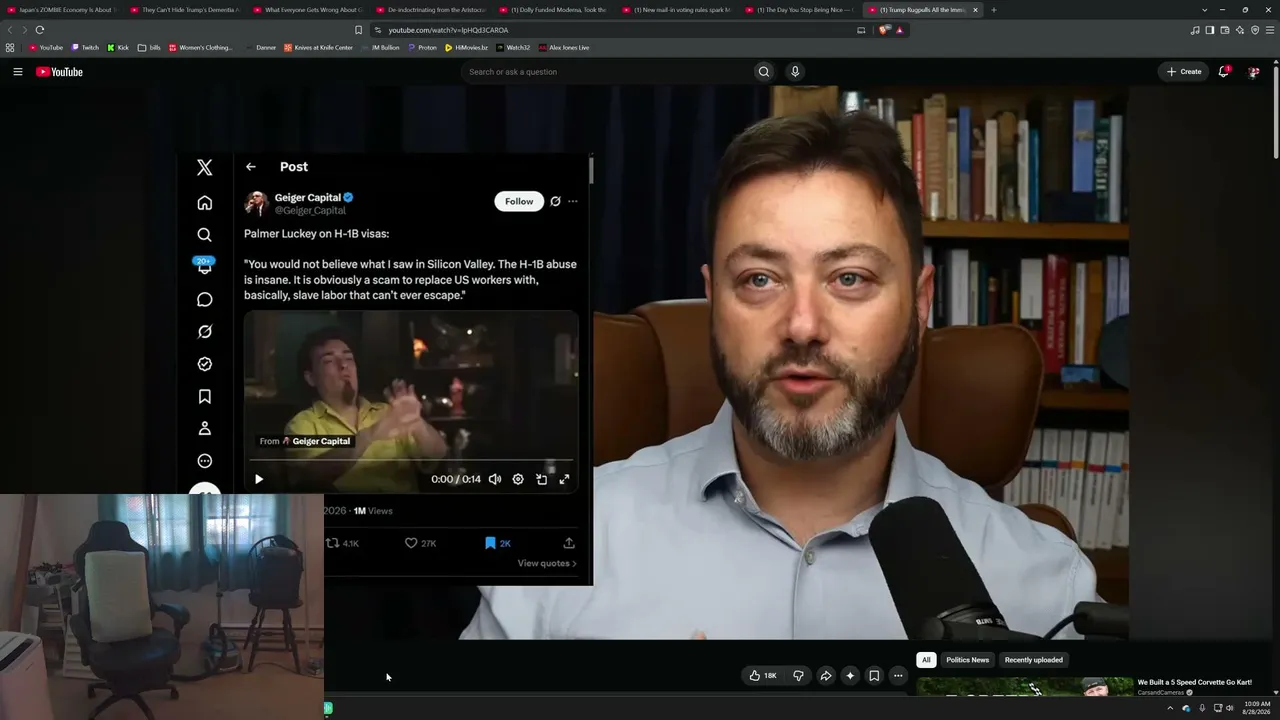The width and height of the screenshot is (1280, 720).
Task: Open the Twitch bookmark
Action: pyautogui.click(x=85, y=47)
